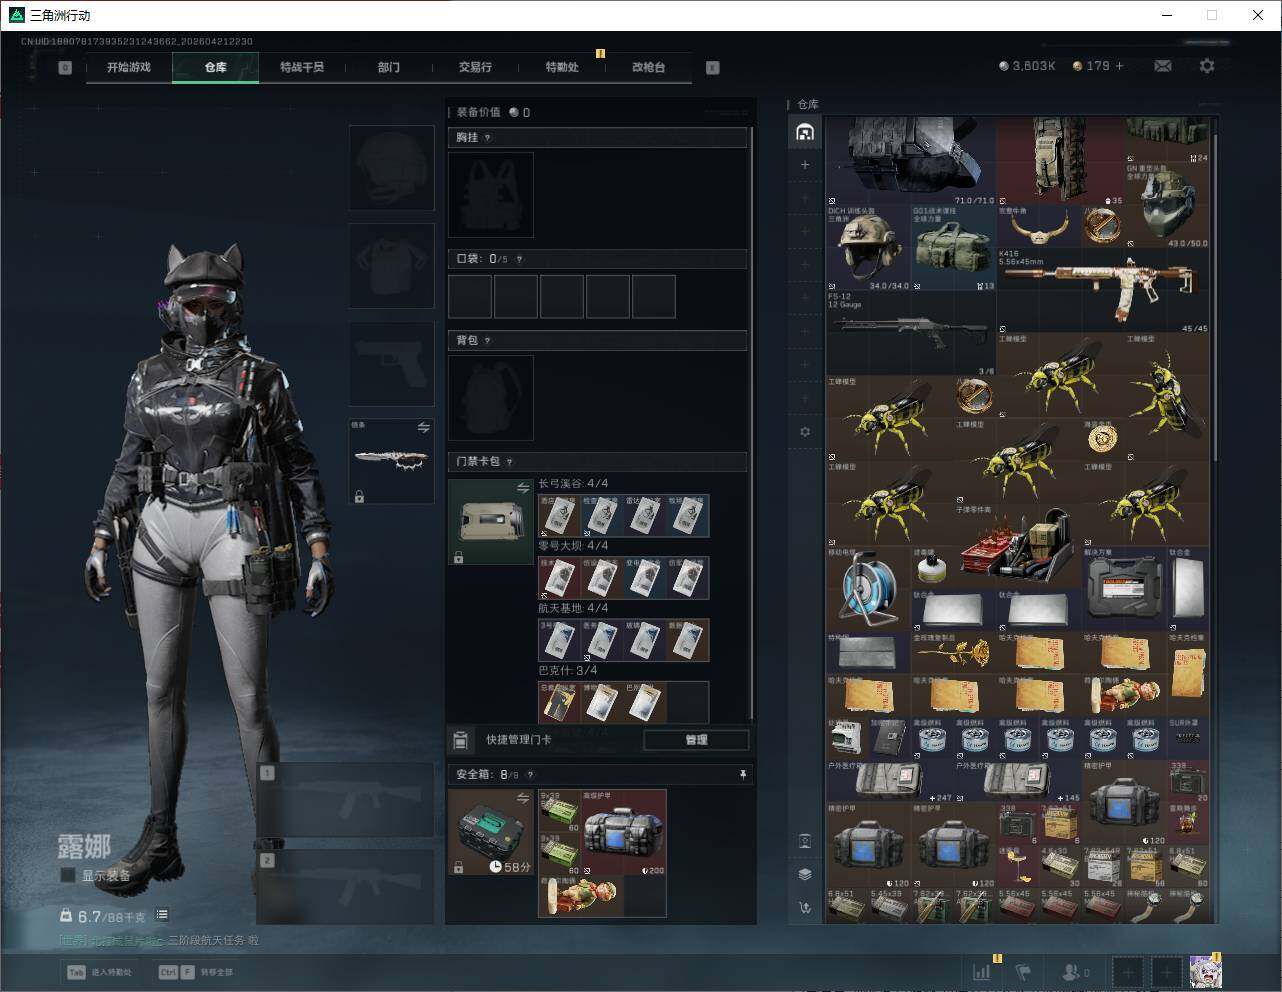The image size is (1282, 992).
Task: Switch to the 改枪台 tab
Action: point(648,67)
